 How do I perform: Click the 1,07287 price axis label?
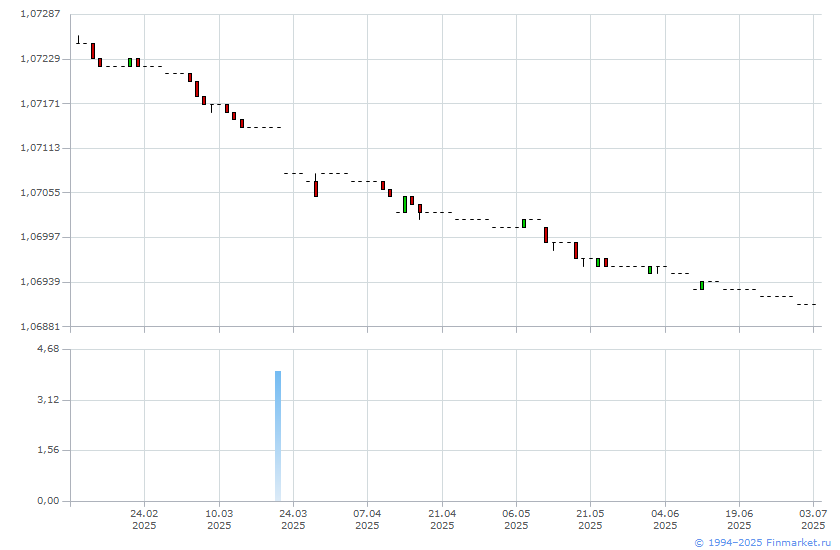pos(40,14)
